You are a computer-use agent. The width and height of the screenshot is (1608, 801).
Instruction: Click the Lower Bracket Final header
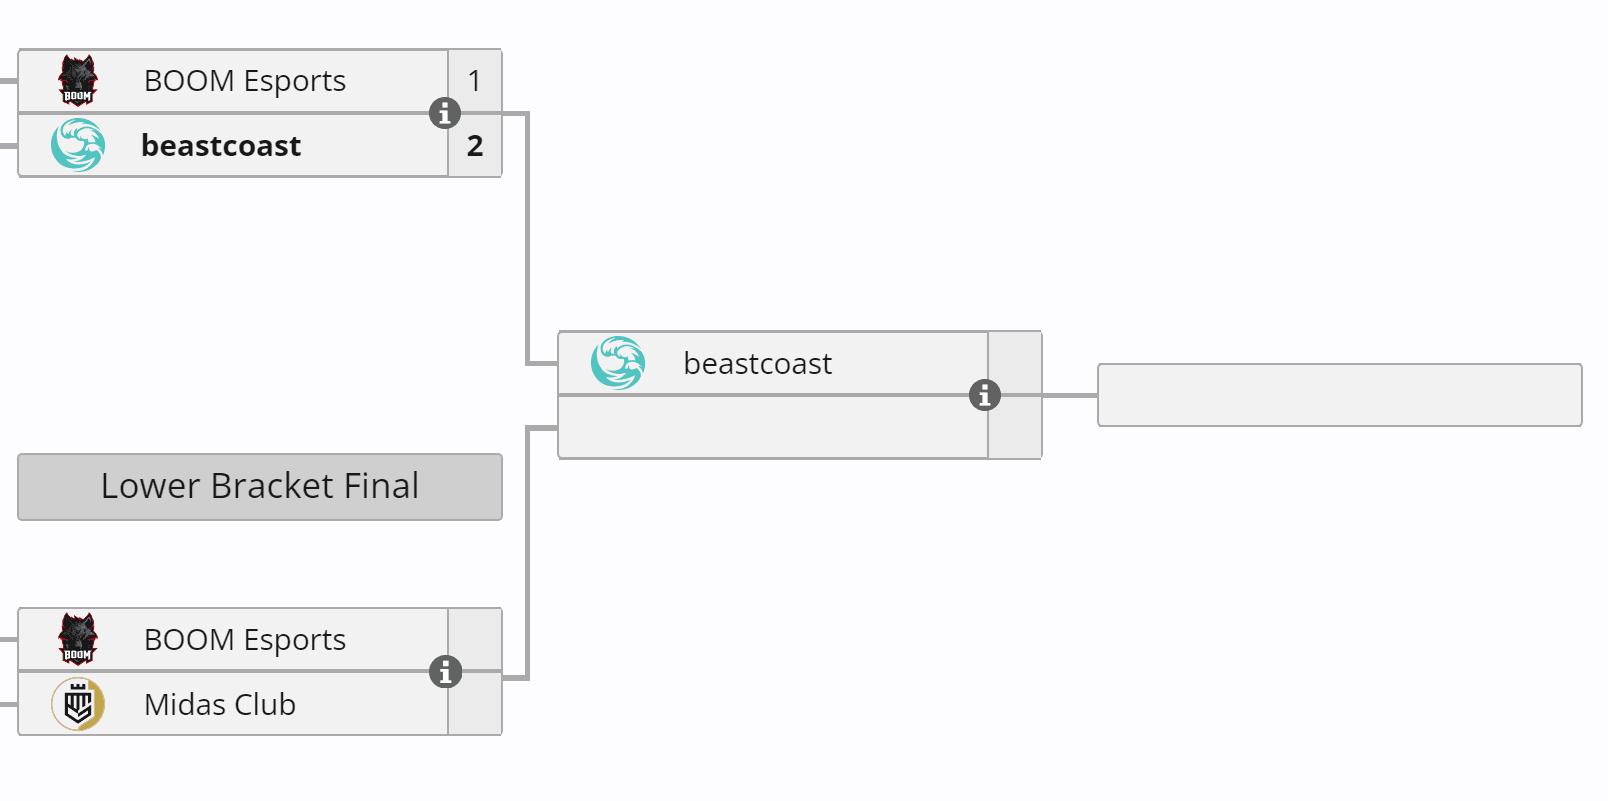260,487
